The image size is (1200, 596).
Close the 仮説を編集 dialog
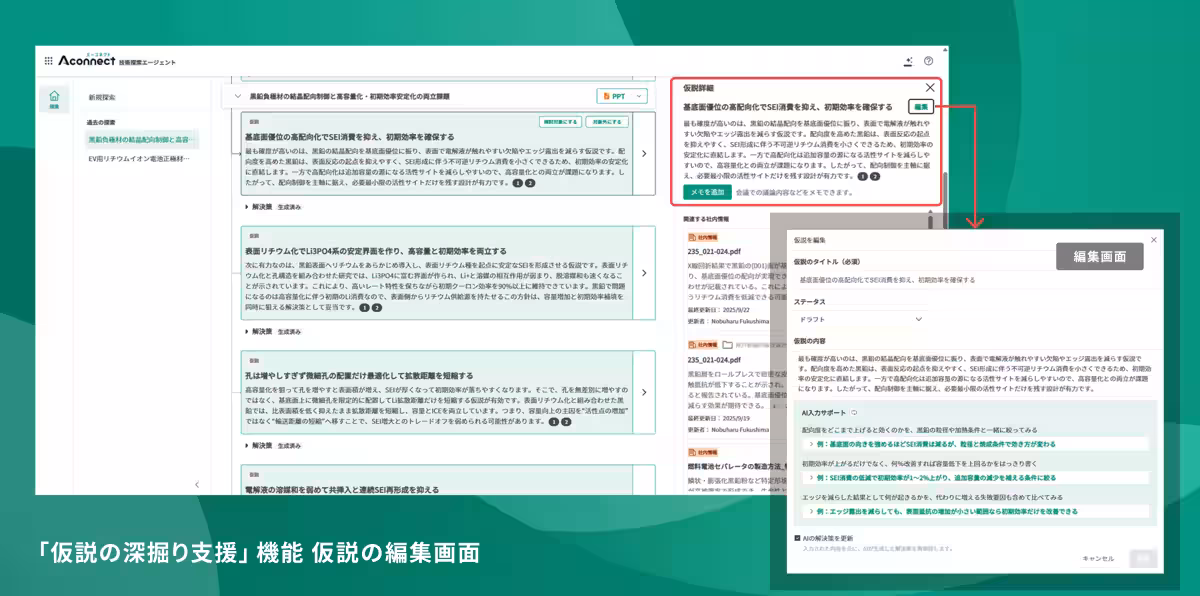pos(1153,240)
